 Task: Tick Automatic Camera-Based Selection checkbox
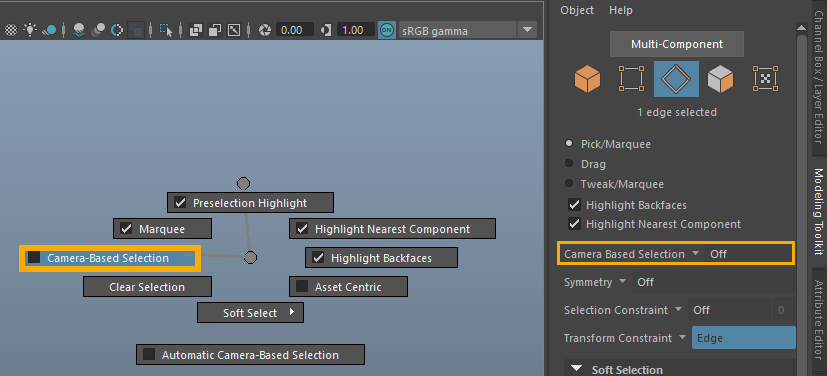[149, 354]
